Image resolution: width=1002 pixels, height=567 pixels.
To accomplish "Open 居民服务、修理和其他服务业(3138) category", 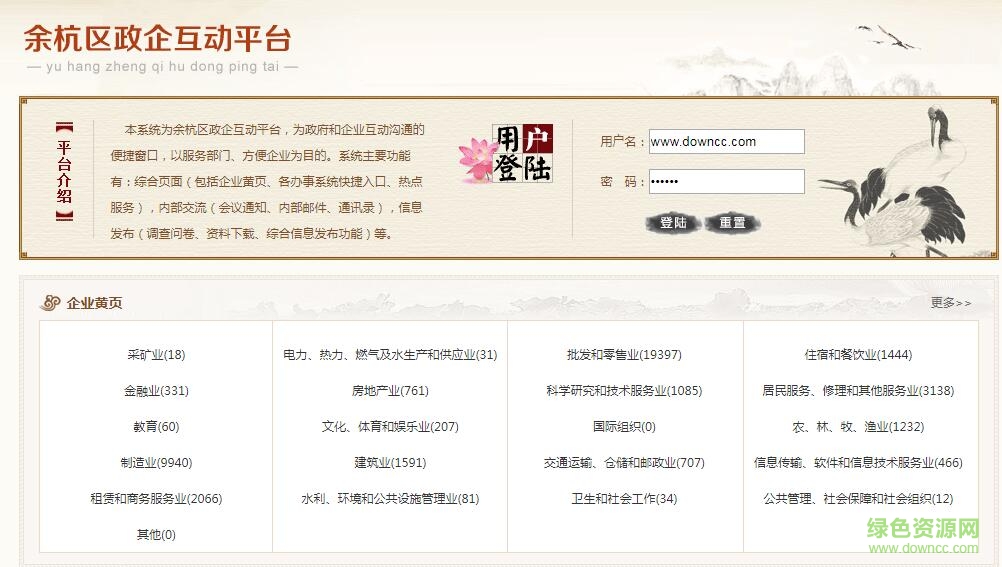I will point(858,391).
